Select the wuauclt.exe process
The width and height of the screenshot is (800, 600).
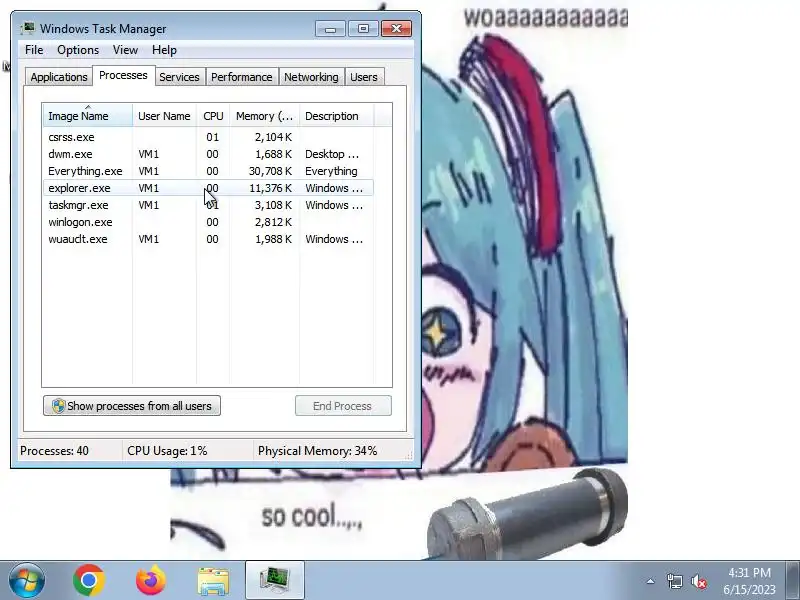(209, 239)
